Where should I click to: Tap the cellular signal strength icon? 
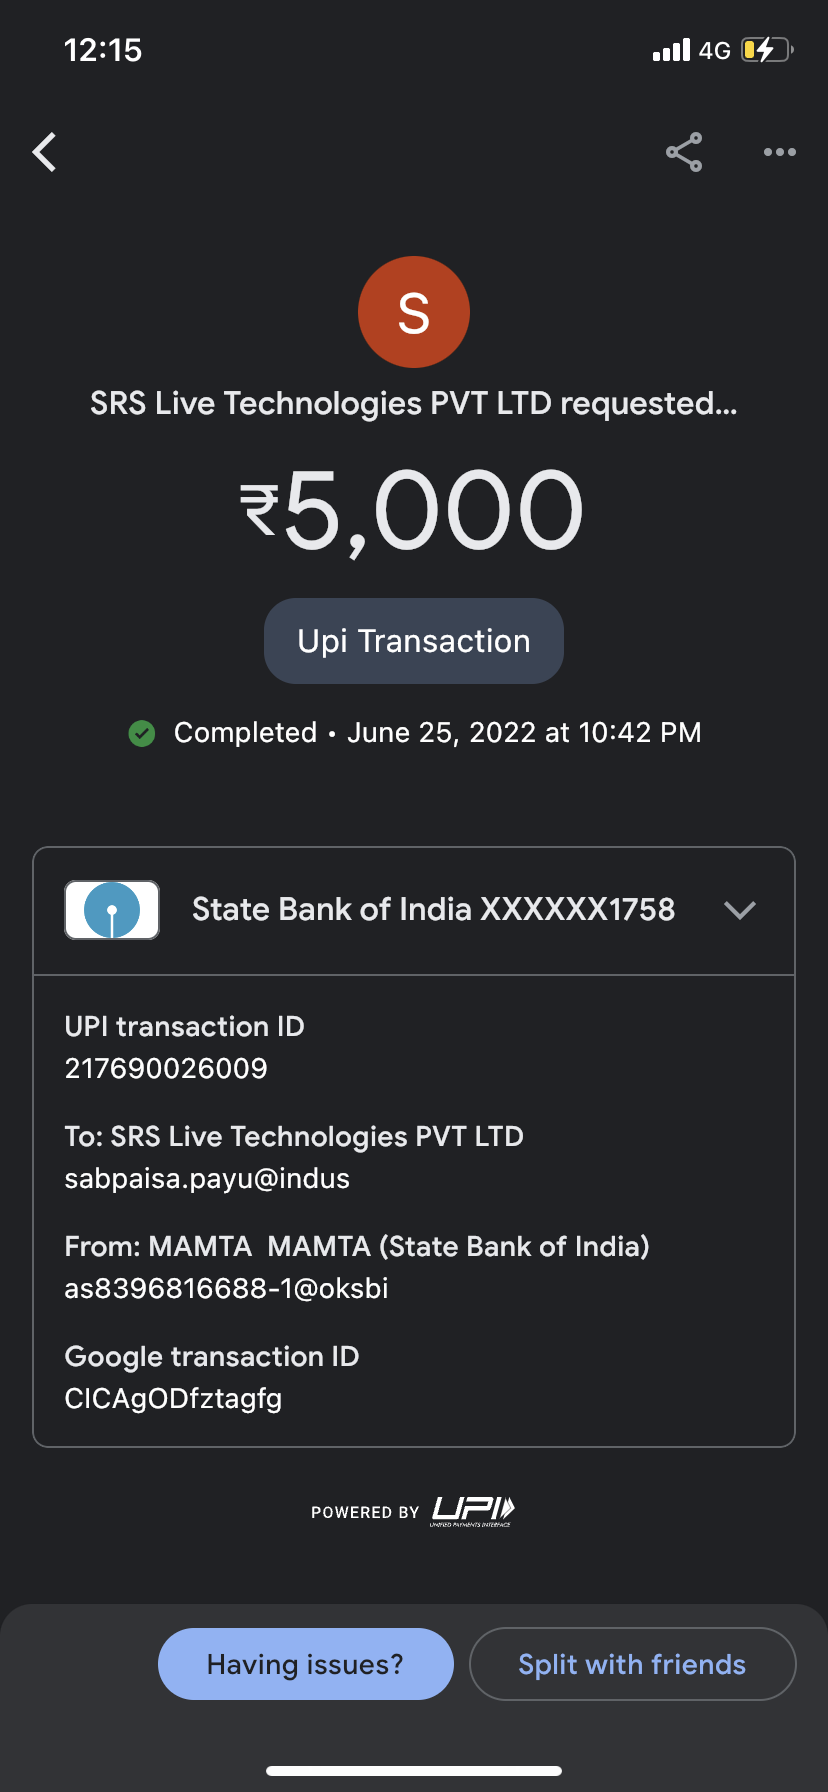click(671, 50)
